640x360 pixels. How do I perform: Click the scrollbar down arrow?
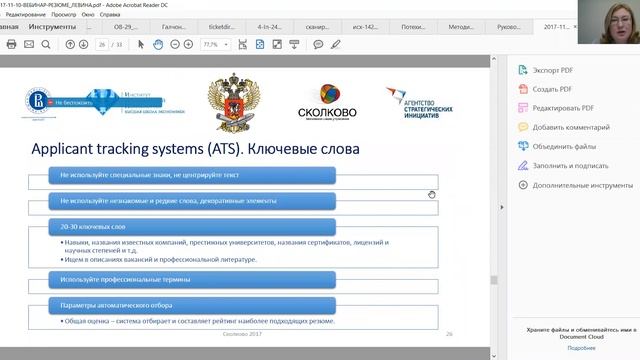click(x=494, y=356)
